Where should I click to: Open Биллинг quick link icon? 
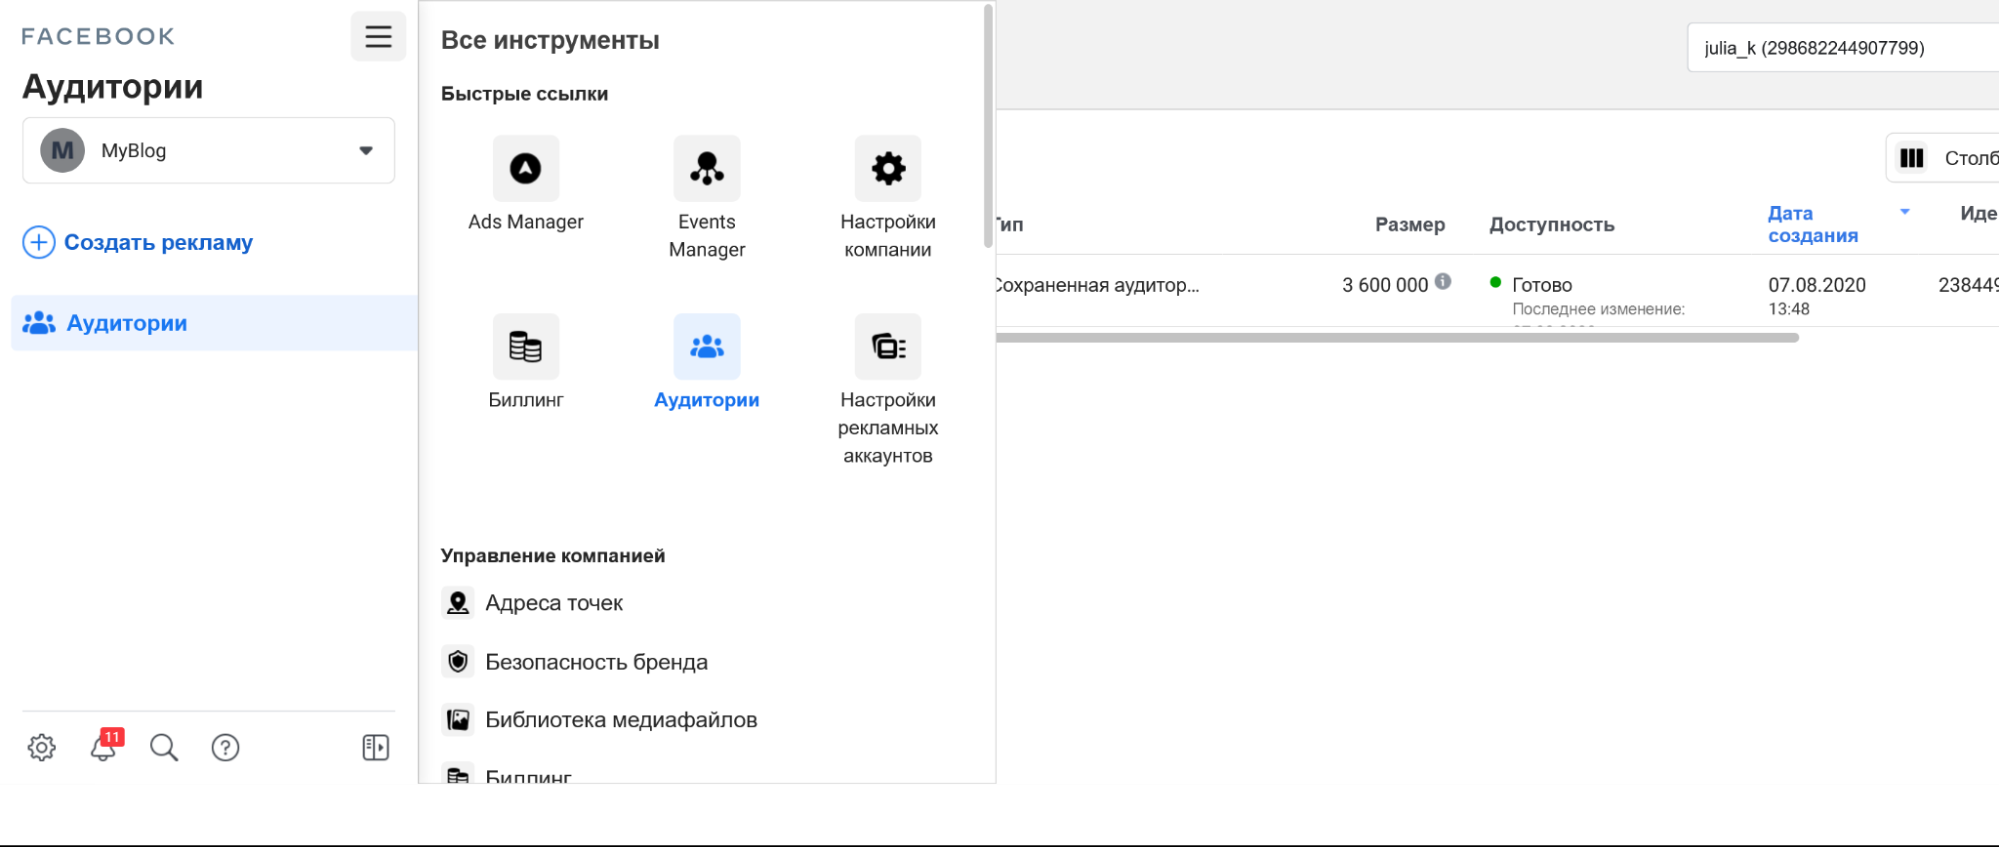click(x=526, y=346)
